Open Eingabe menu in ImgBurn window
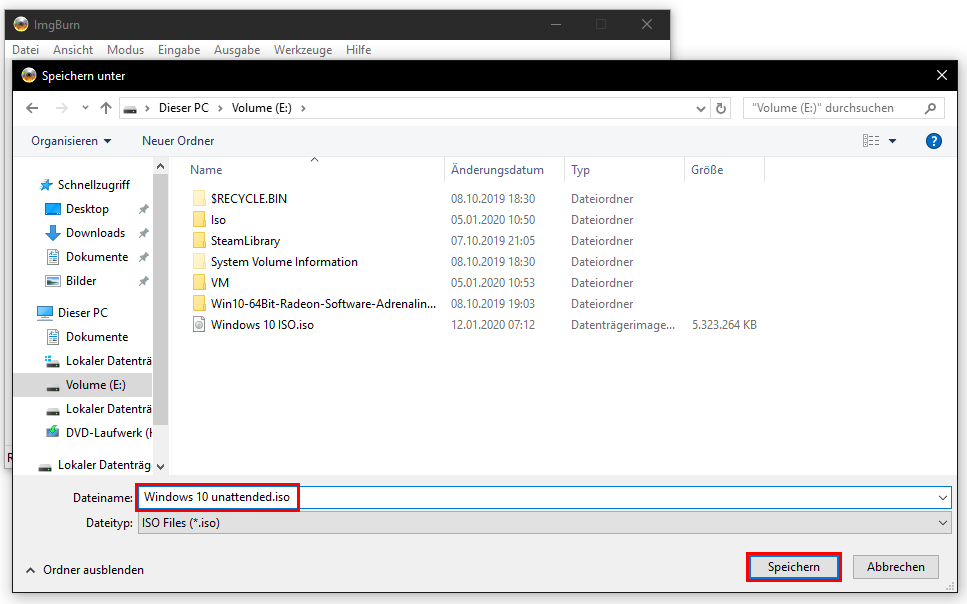 click(179, 50)
